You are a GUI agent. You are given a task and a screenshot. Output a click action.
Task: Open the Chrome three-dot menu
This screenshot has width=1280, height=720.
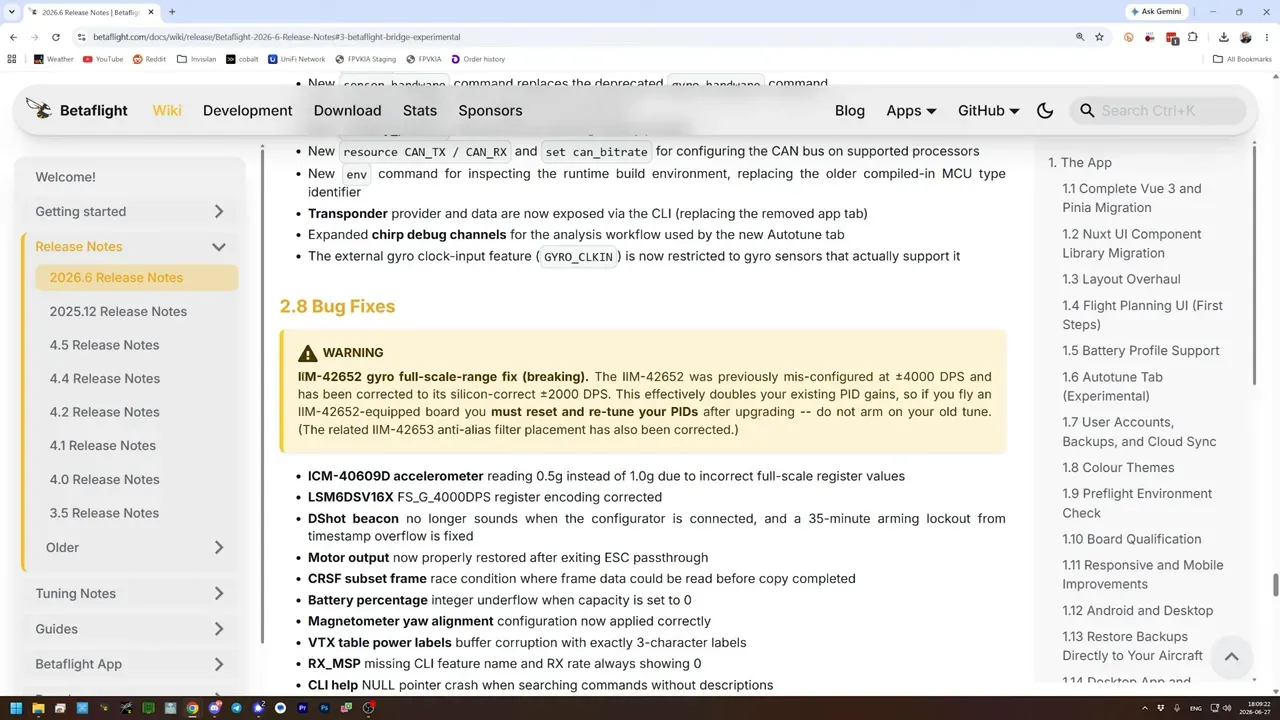click(1266, 37)
